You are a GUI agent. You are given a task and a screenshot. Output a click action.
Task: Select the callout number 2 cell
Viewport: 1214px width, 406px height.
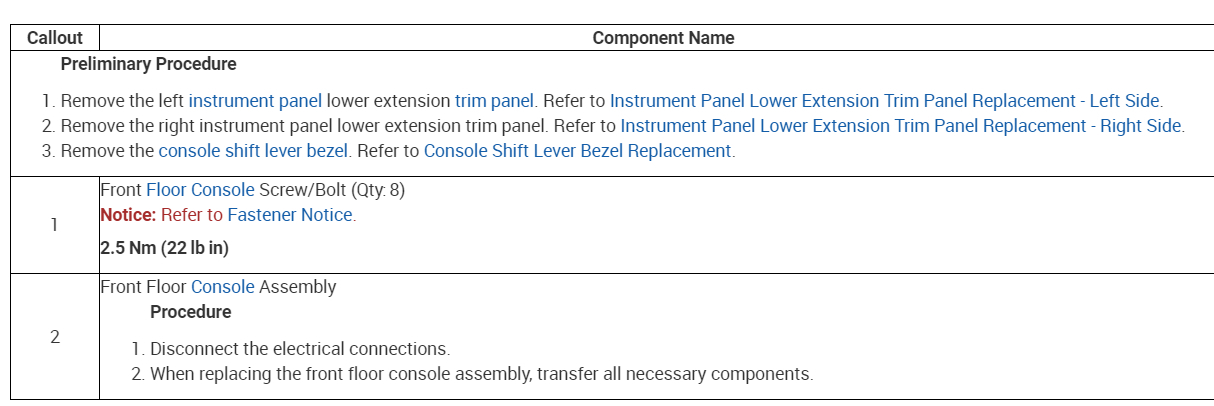click(54, 337)
